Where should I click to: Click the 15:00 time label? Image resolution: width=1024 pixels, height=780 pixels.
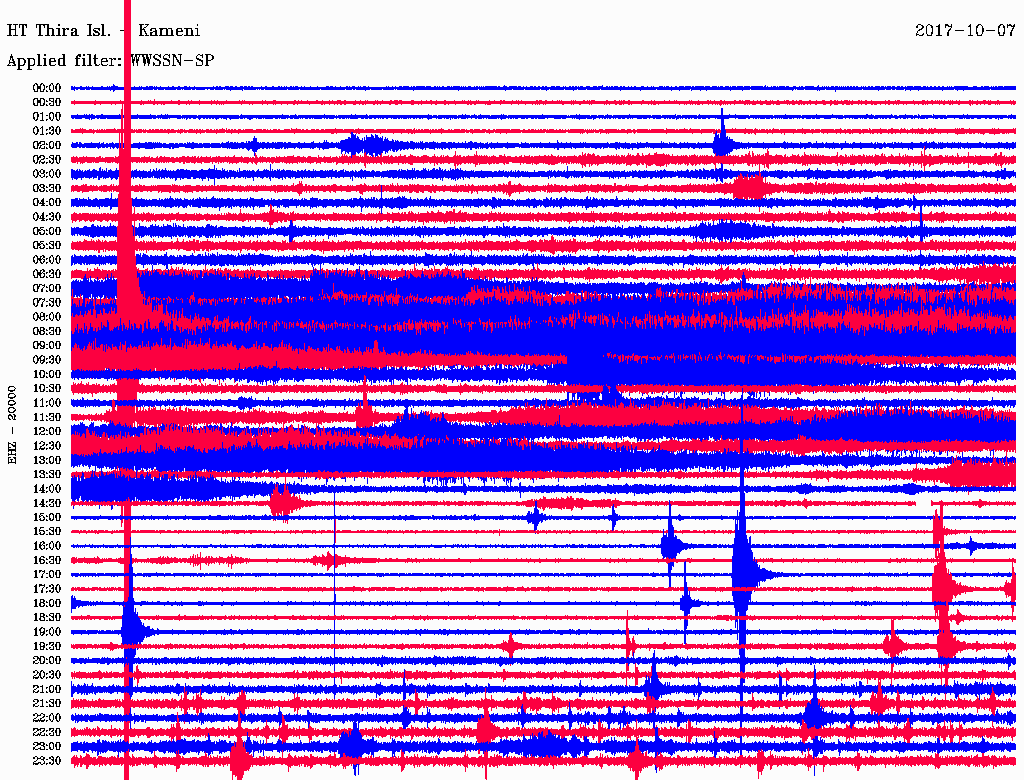47,517
